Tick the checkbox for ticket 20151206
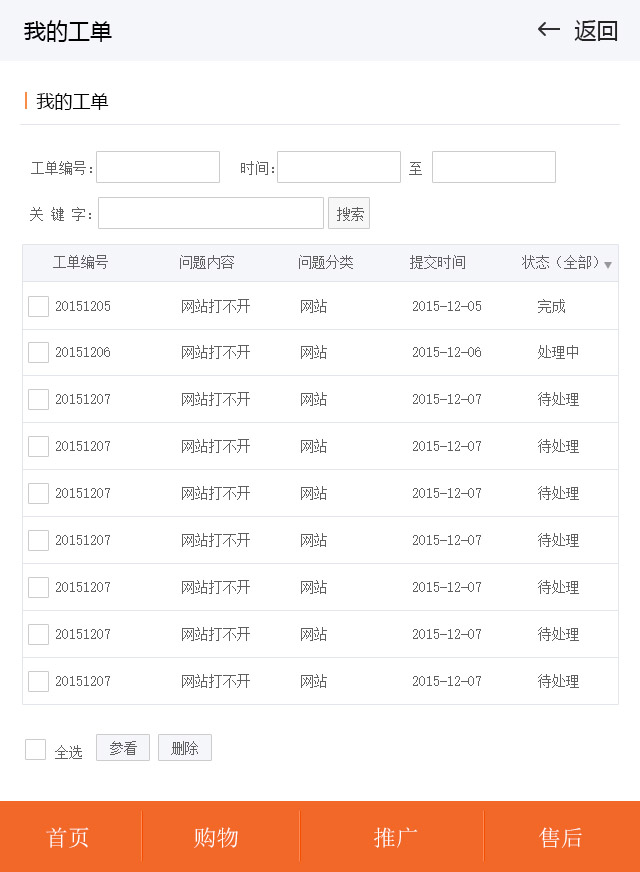Screen dimensions: 640x872 click(38, 352)
